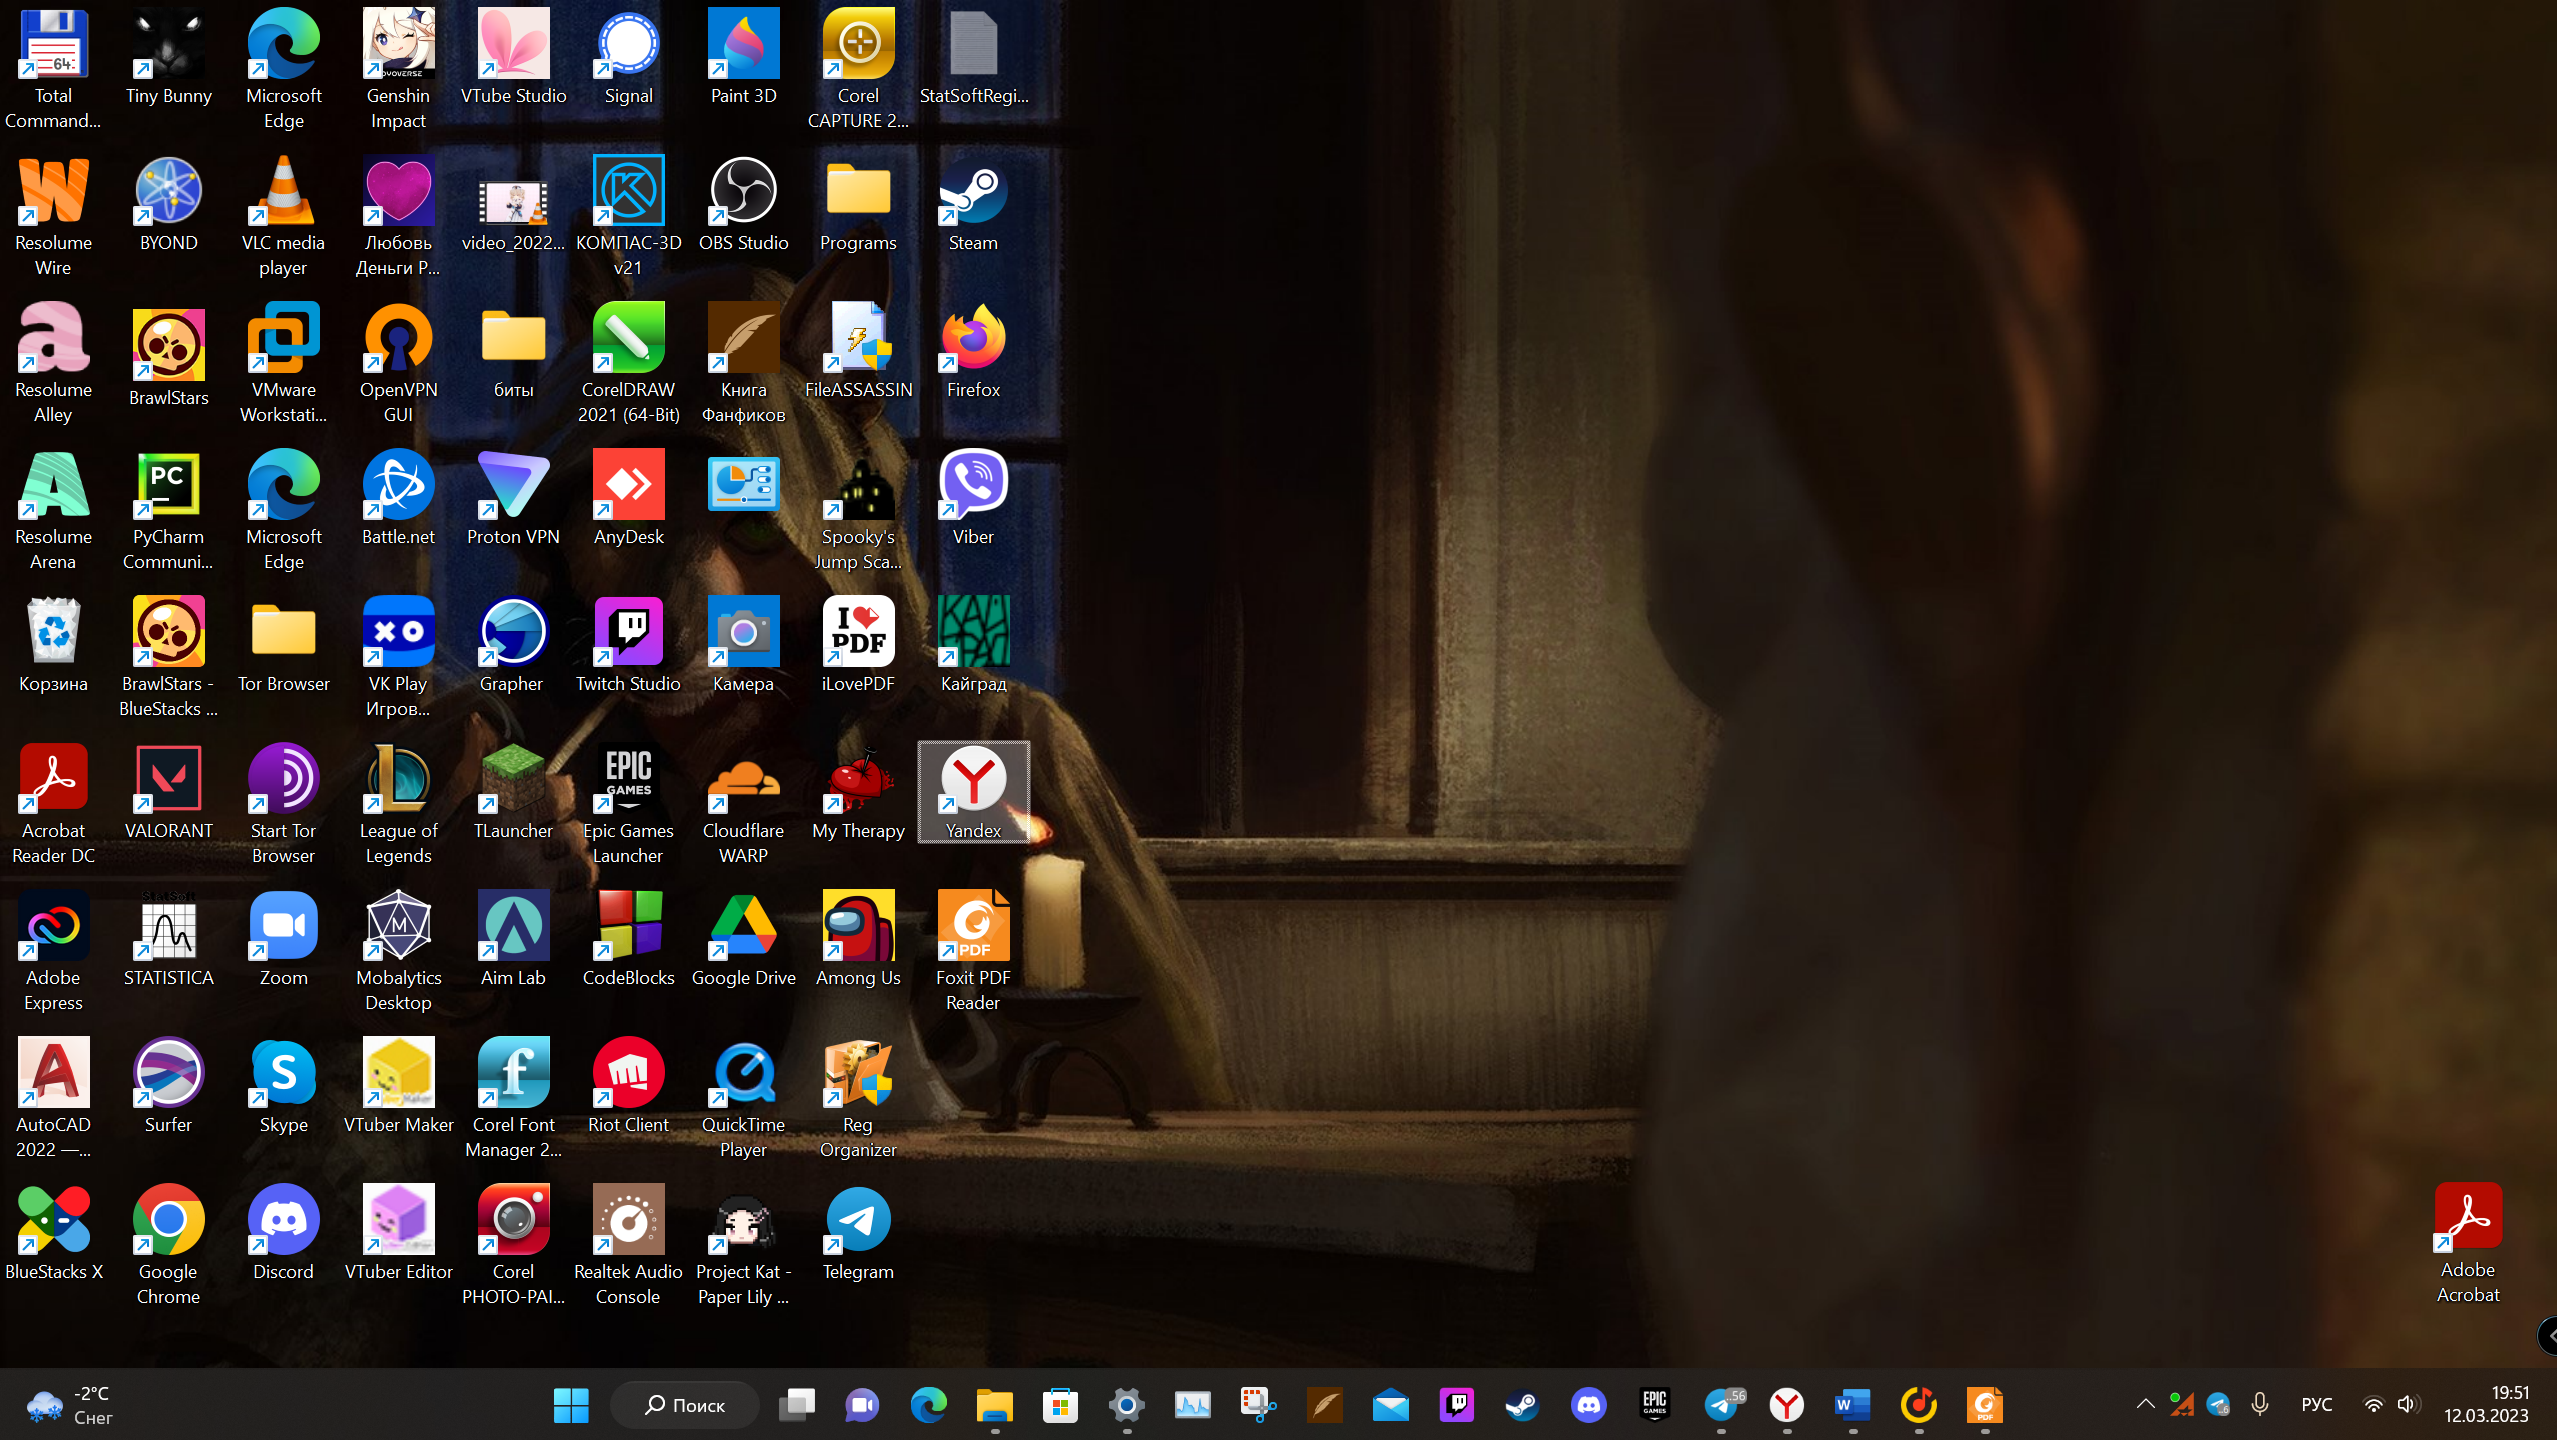Open Google Chrome desktop shortcut

[168, 1244]
